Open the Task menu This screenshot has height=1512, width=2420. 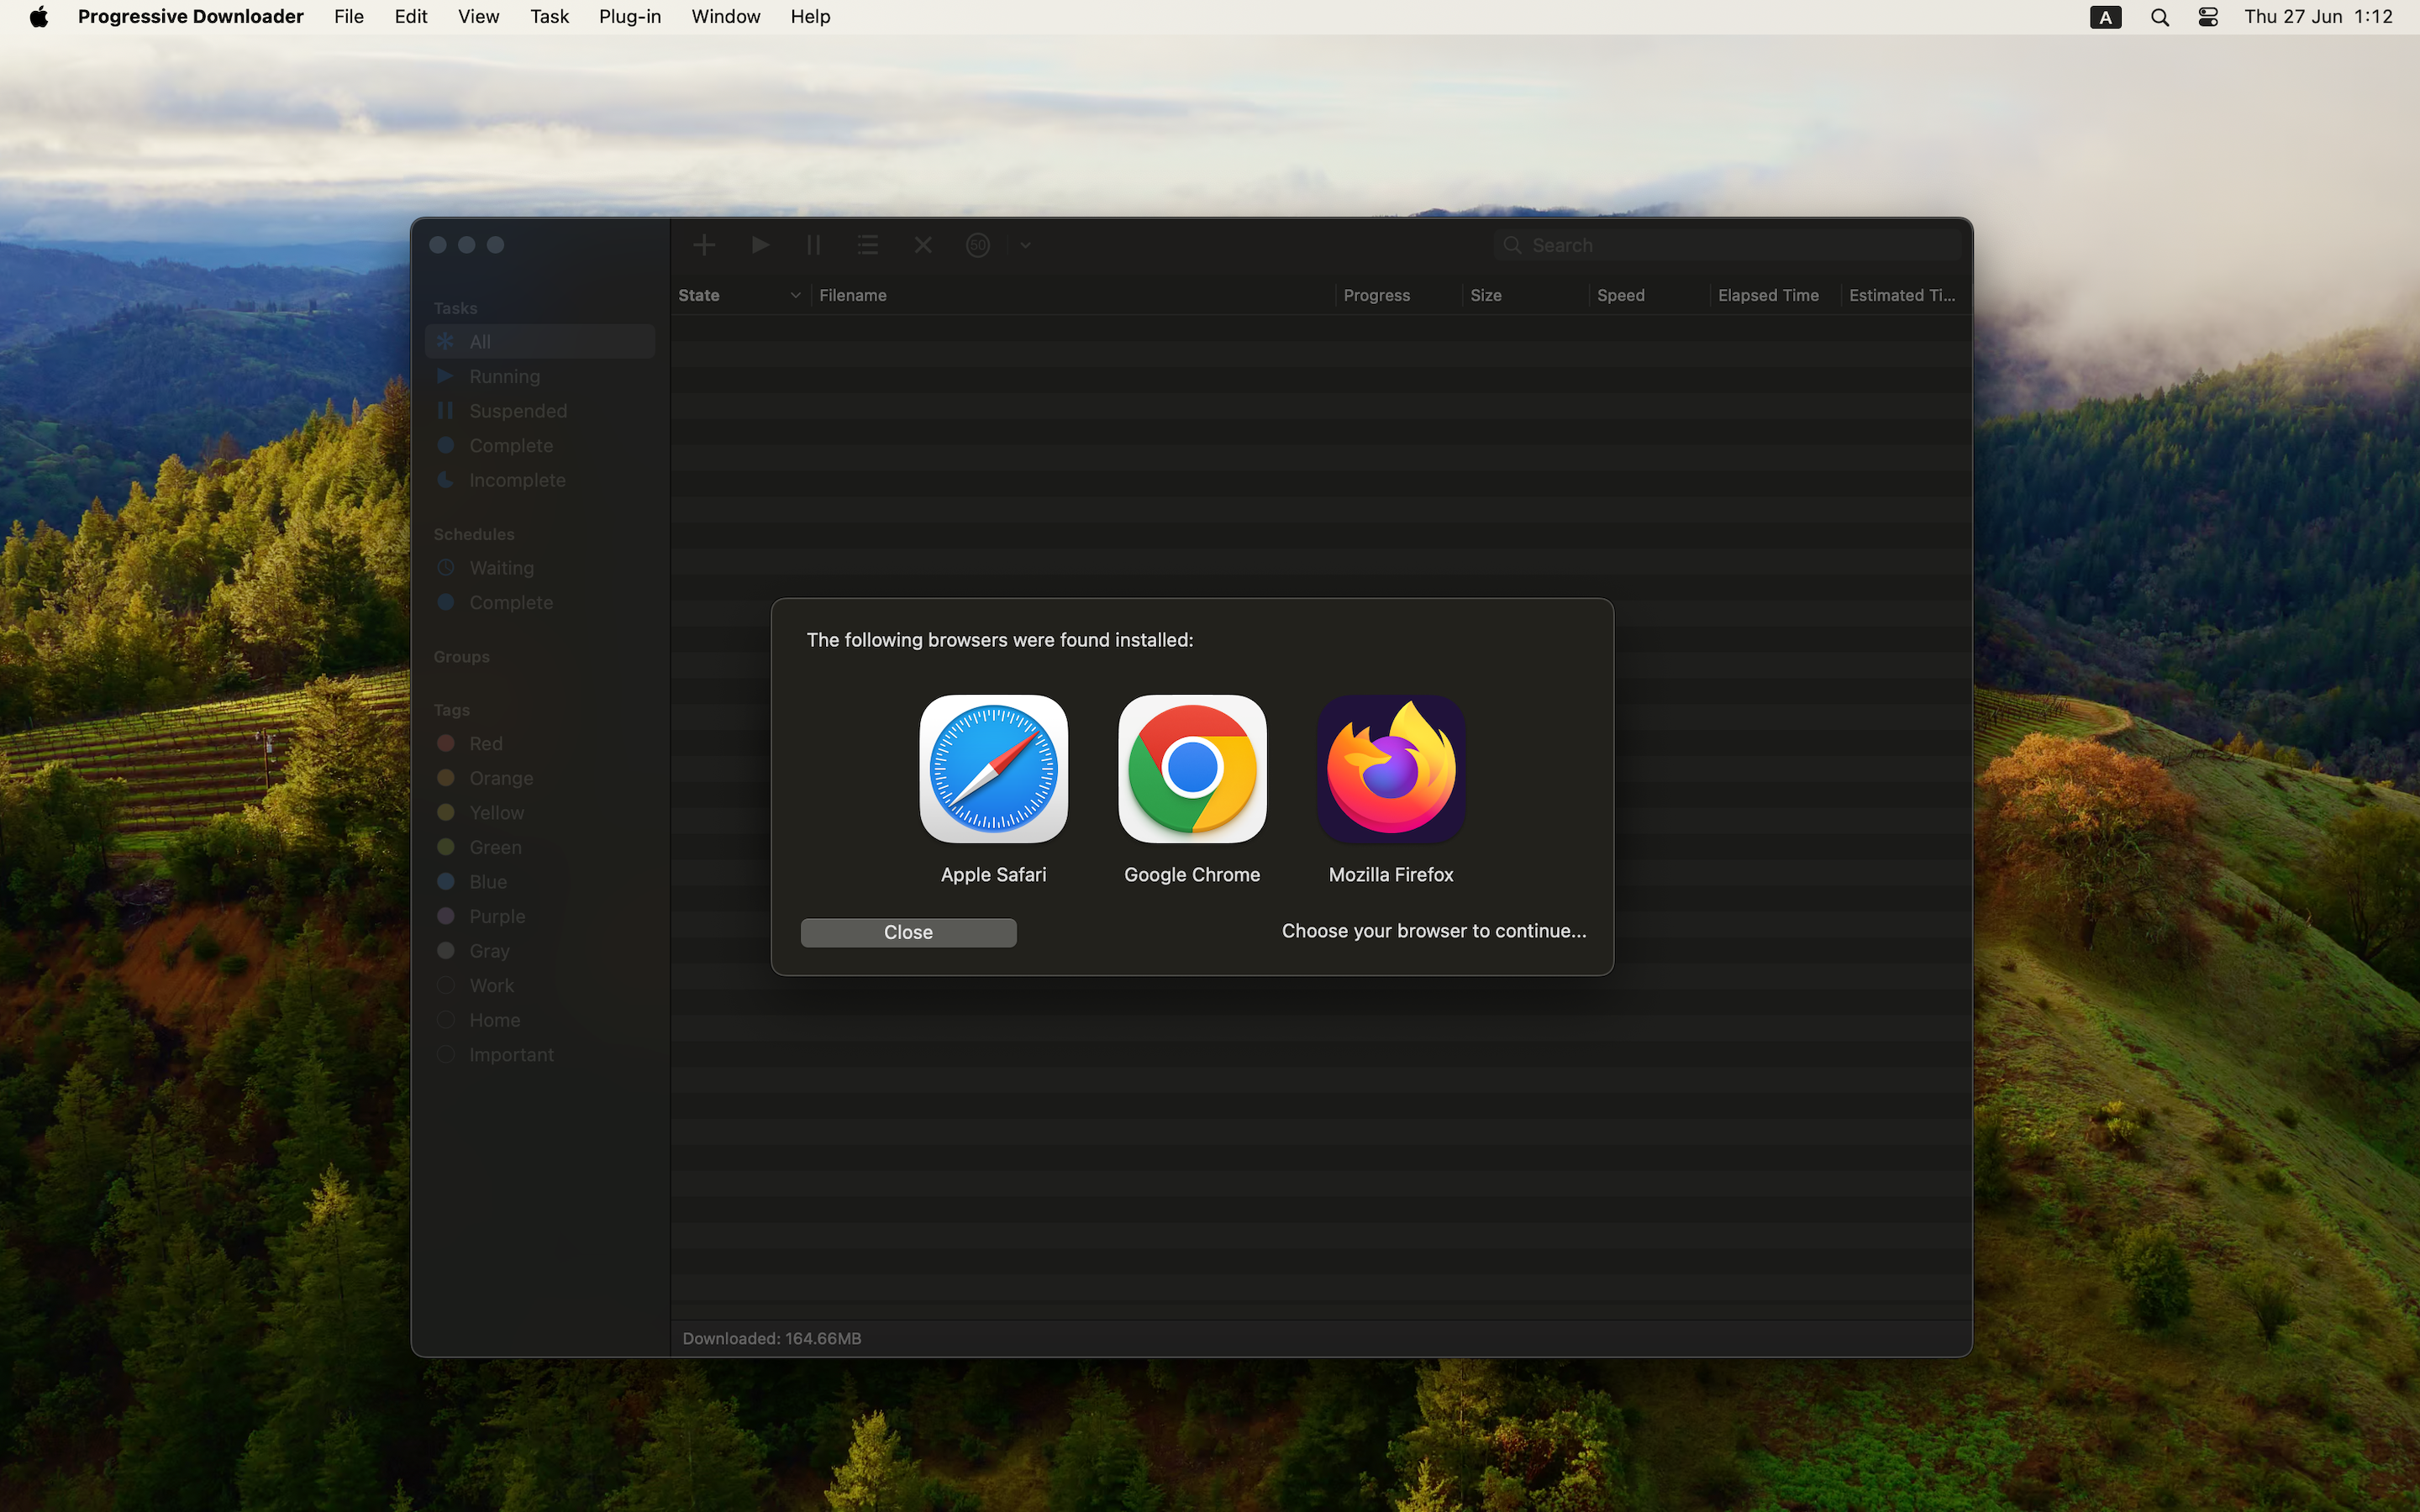click(549, 17)
